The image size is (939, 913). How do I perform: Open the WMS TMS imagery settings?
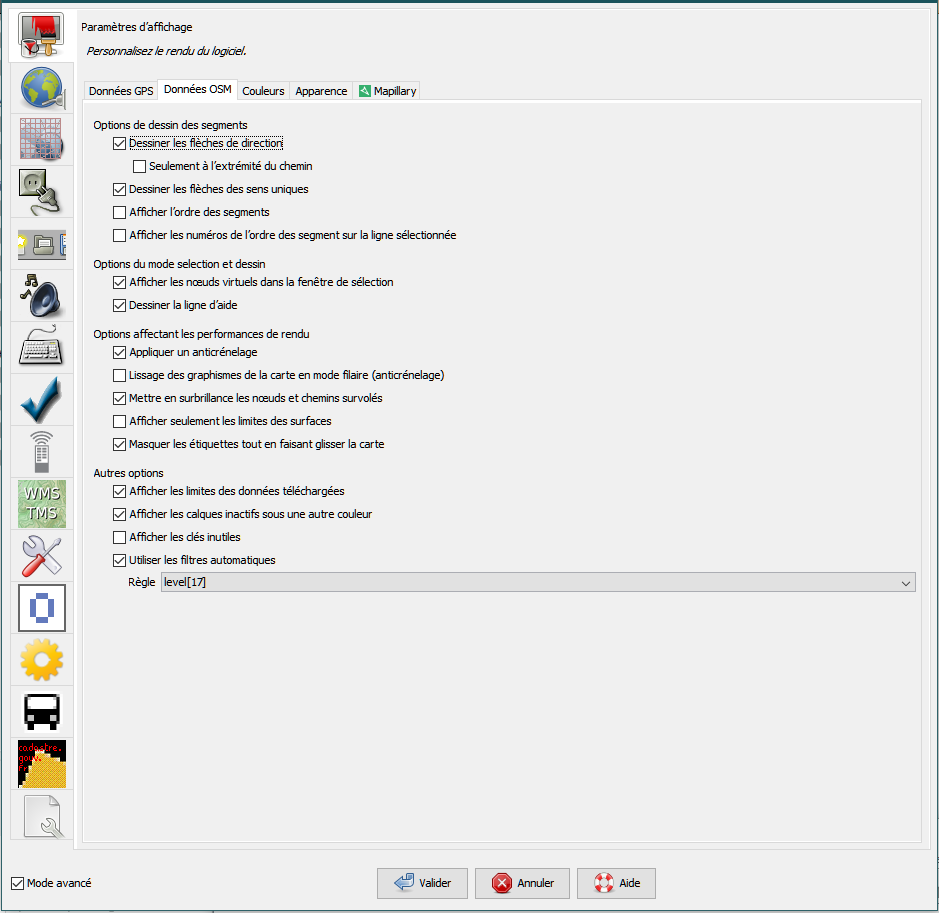[42, 504]
